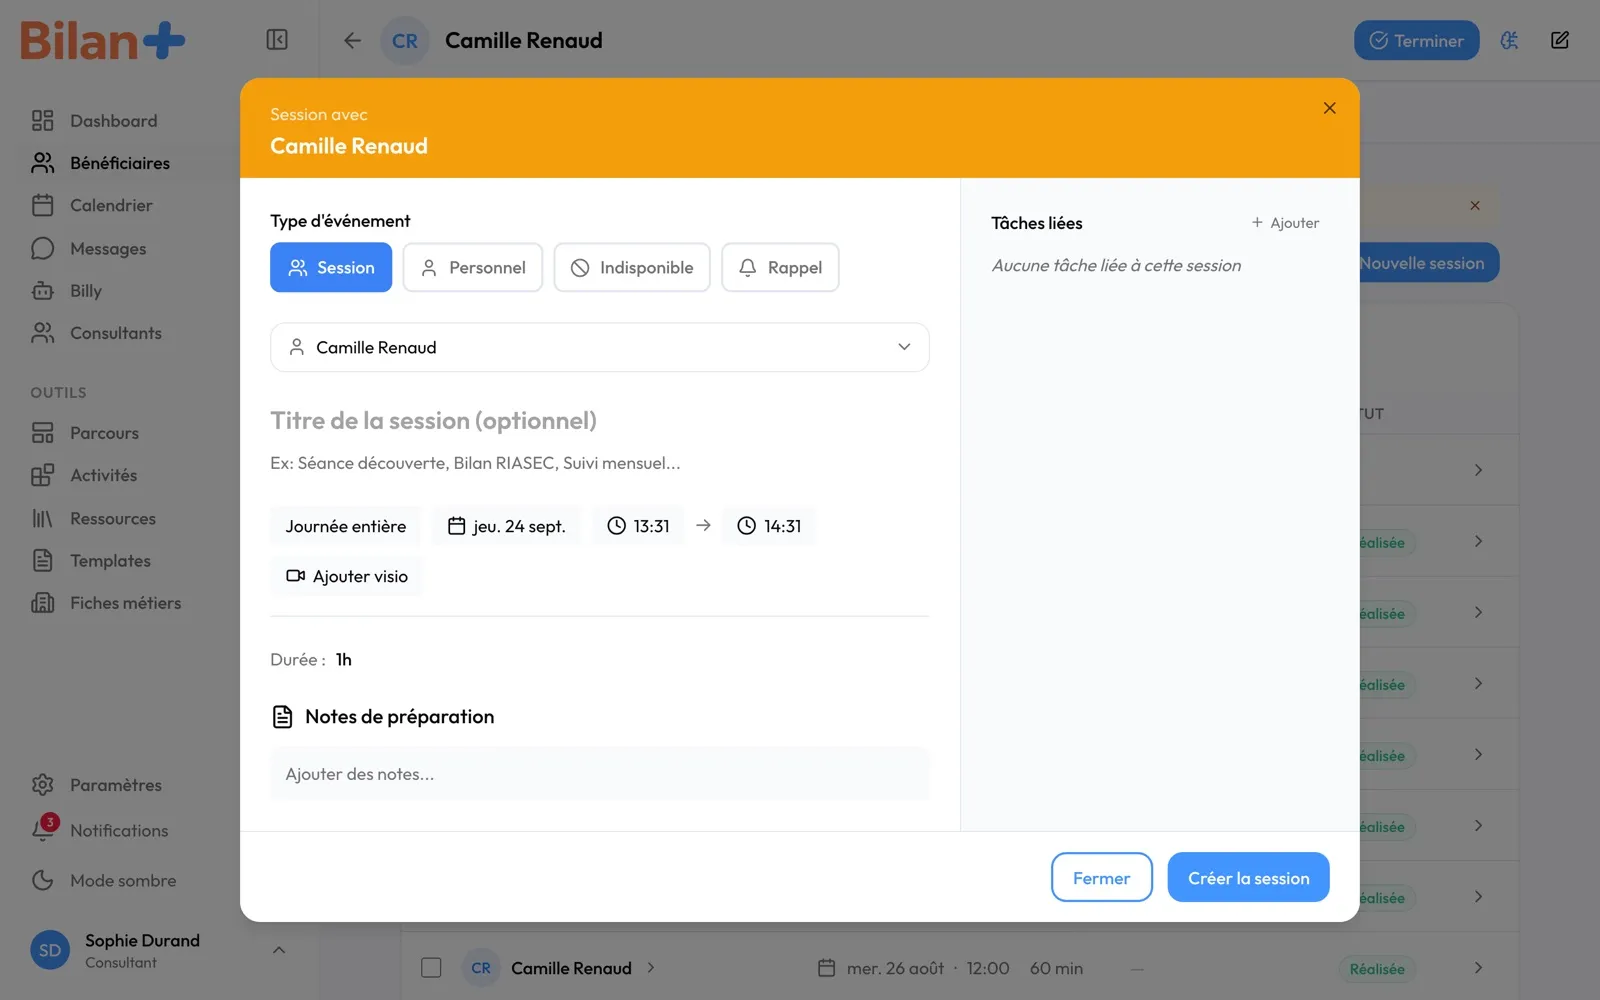Click Terminer button in header
Viewport: 1600px width, 1000px height.
(x=1417, y=41)
